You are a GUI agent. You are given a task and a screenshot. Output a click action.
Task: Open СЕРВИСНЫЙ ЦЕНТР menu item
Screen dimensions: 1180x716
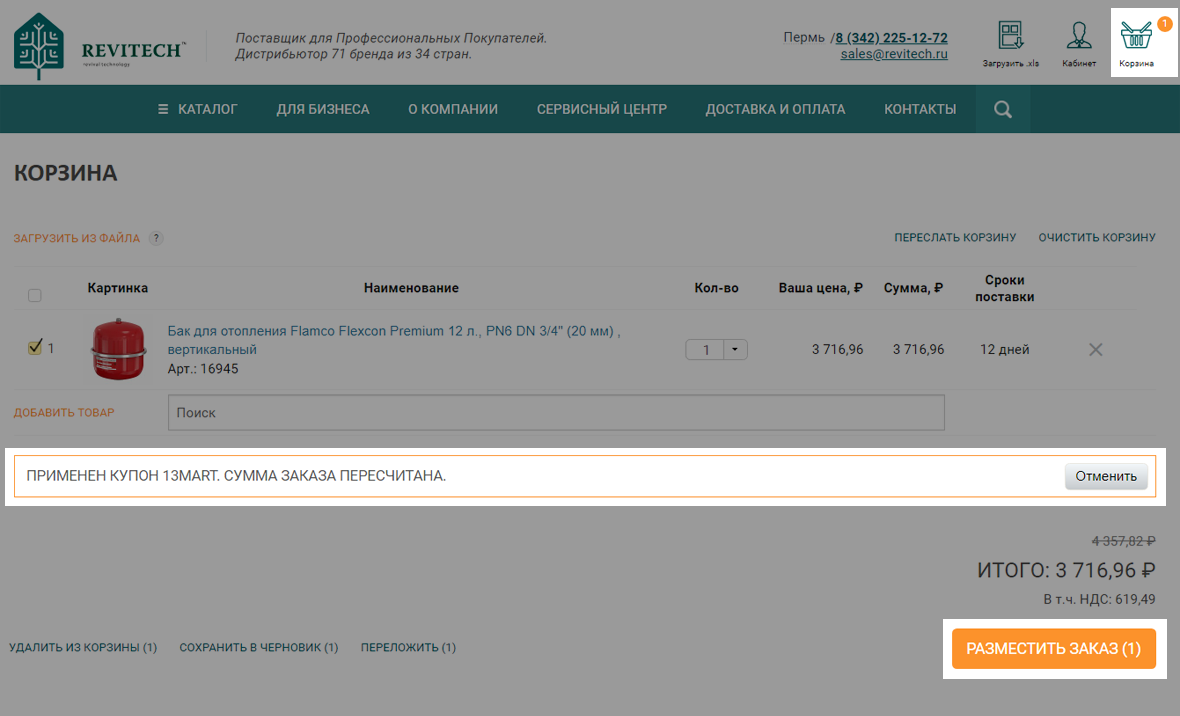tap(602, 109)
